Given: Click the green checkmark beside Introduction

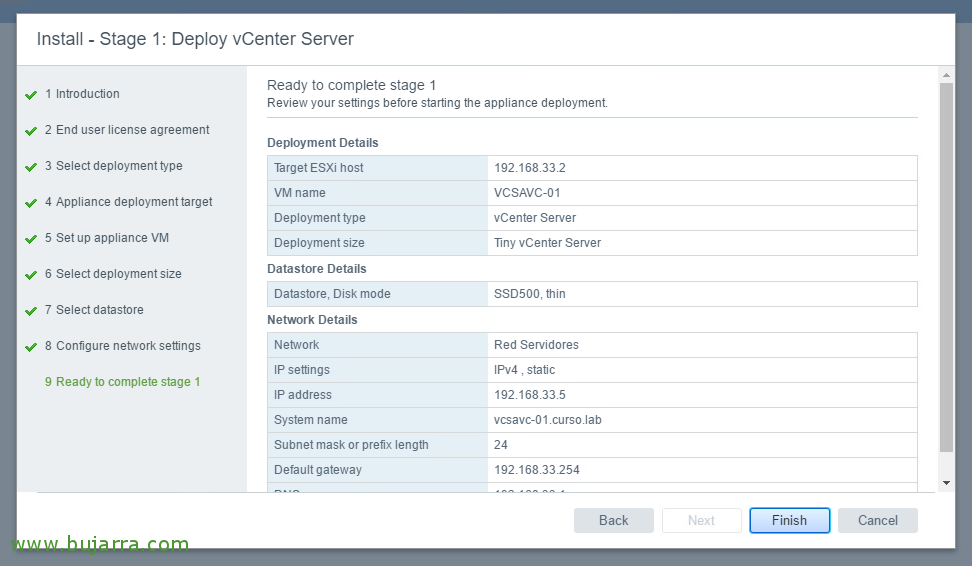Looking at the screenshot, I should pyautogui.click(x=31, y=95).
